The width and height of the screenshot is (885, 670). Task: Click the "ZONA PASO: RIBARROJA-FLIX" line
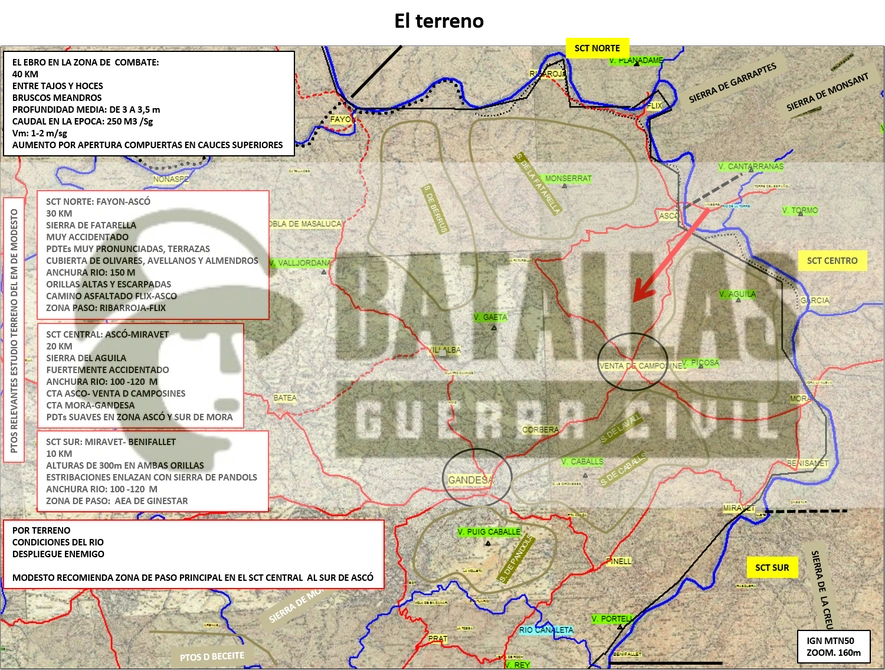106,308
